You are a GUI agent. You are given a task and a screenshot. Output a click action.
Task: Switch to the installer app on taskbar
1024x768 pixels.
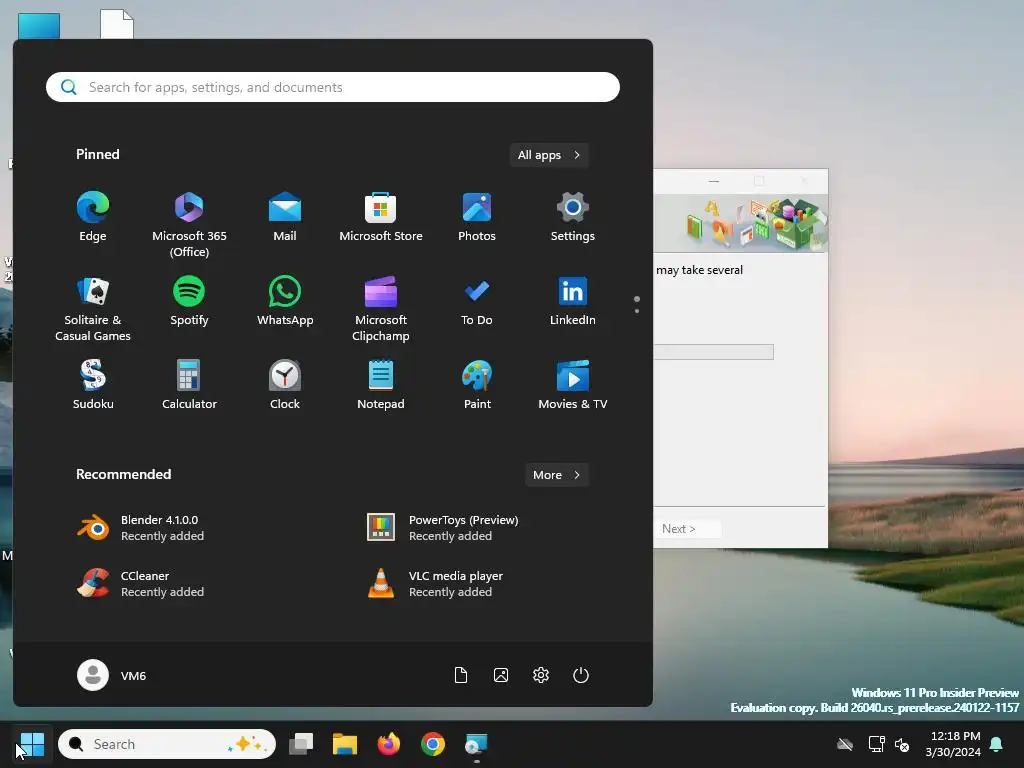[476, 744]
